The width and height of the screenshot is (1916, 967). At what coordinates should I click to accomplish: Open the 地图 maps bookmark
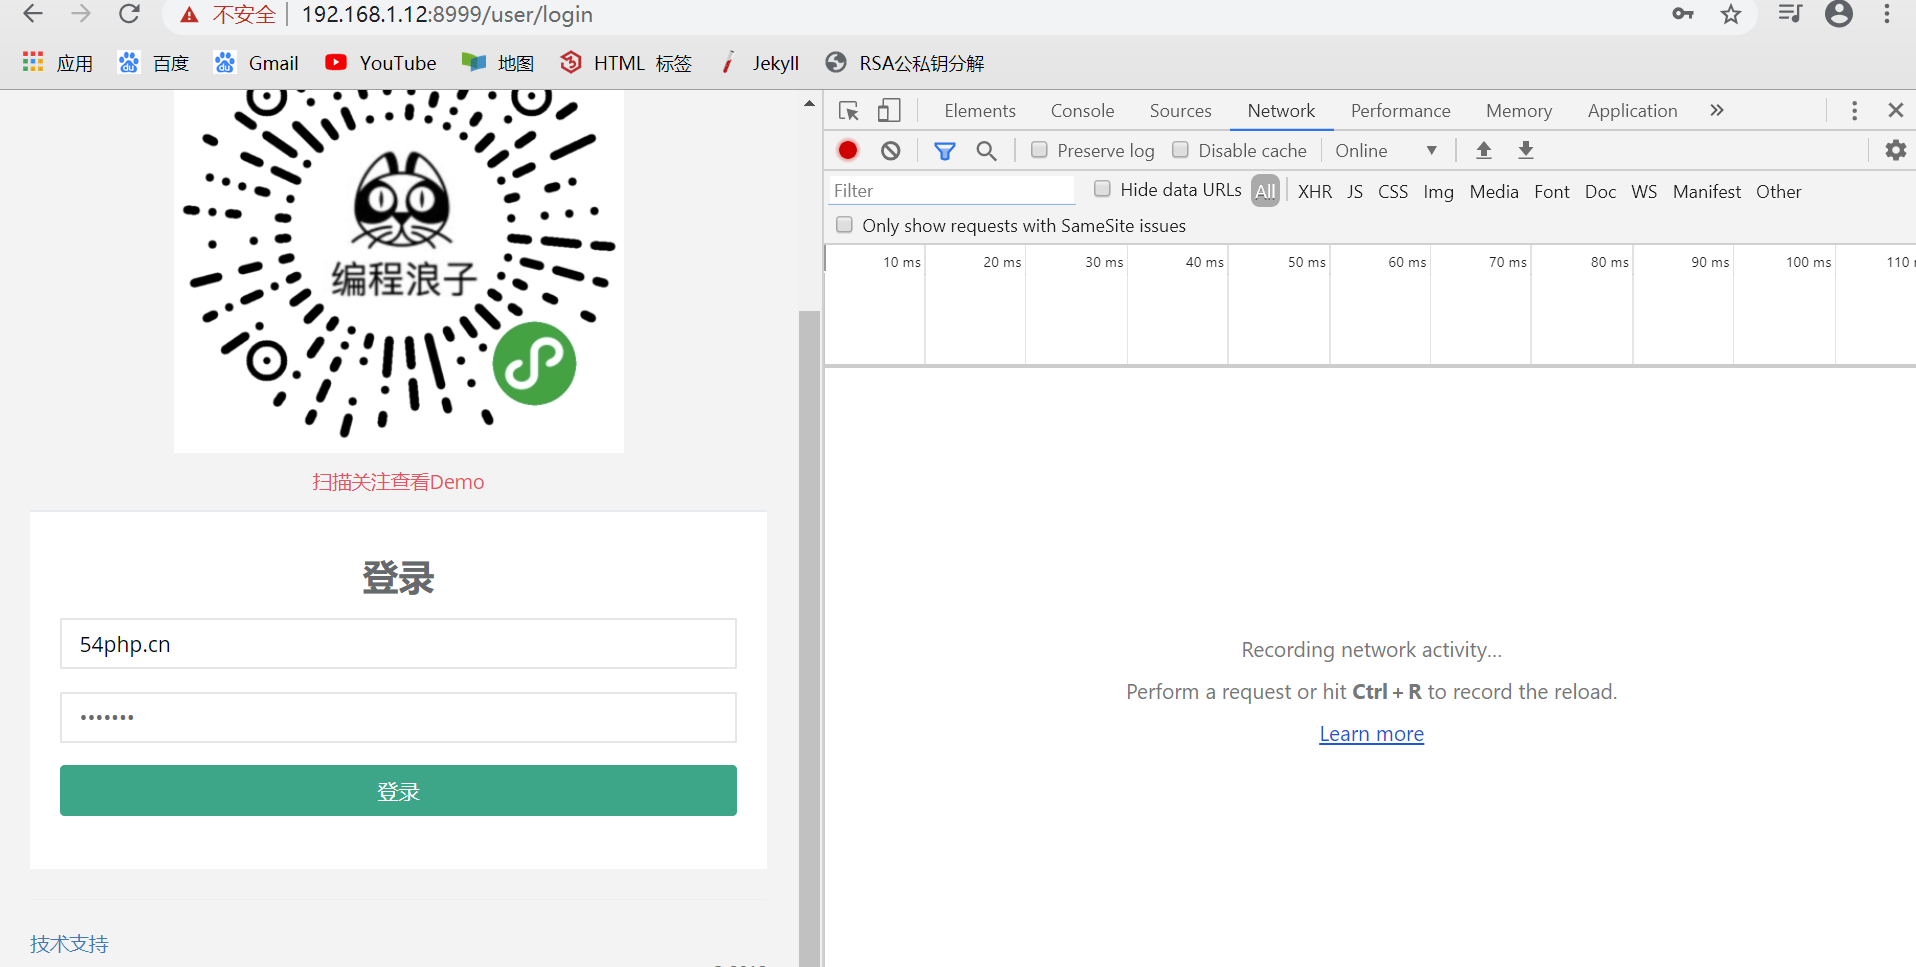click(x=497, y=63)
